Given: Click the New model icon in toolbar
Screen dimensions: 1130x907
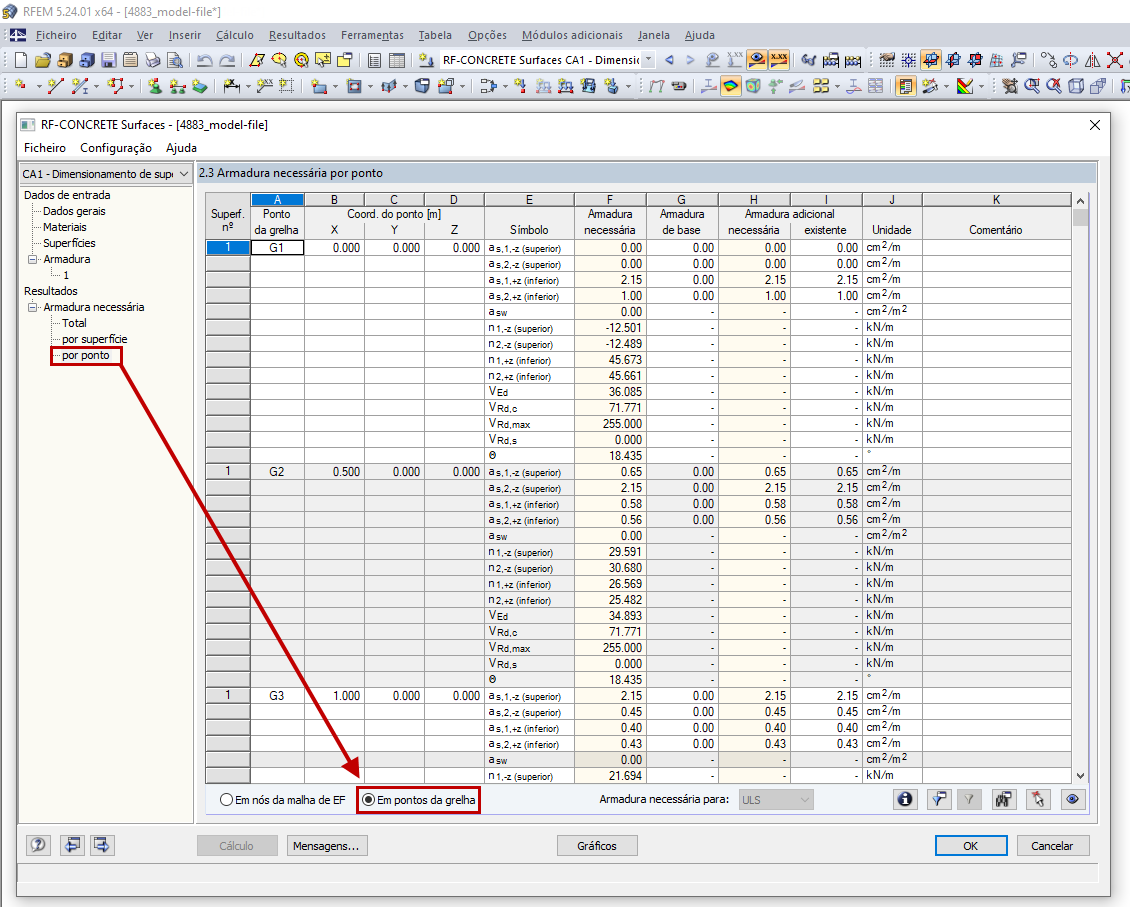Looking at the screenshot, I should [20, 61].
